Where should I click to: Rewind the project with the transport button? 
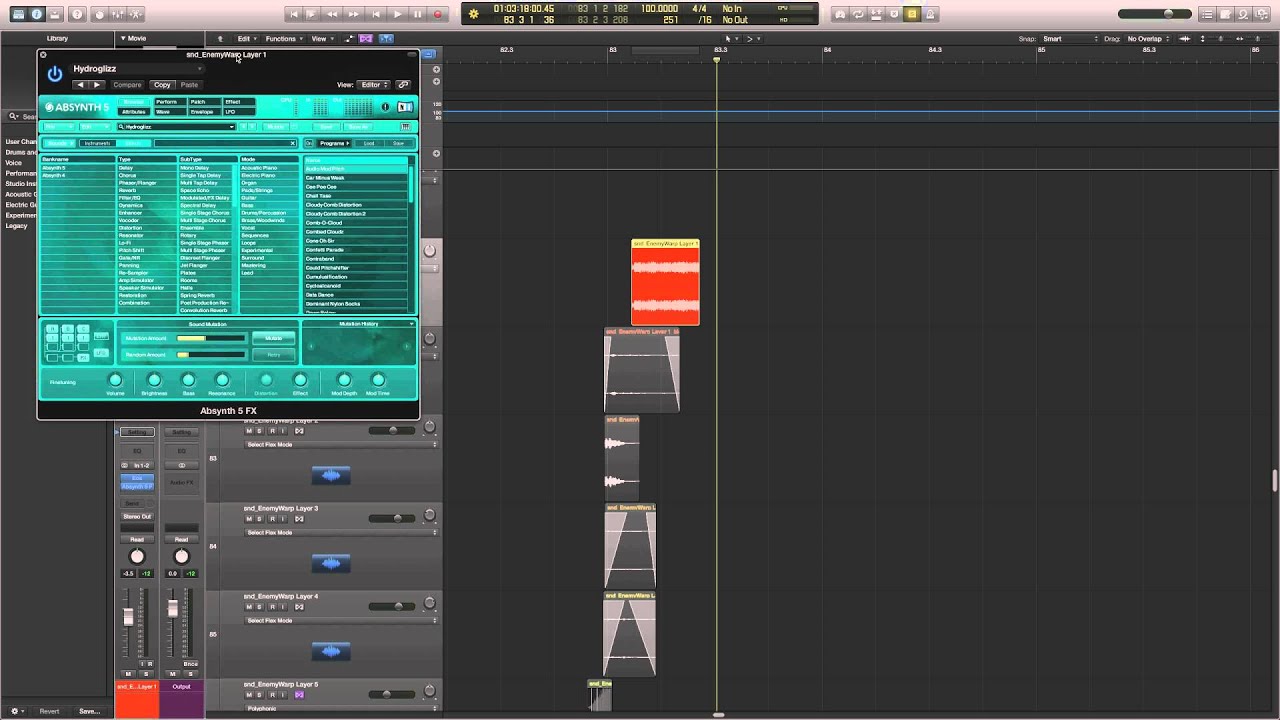pos(333,14)
